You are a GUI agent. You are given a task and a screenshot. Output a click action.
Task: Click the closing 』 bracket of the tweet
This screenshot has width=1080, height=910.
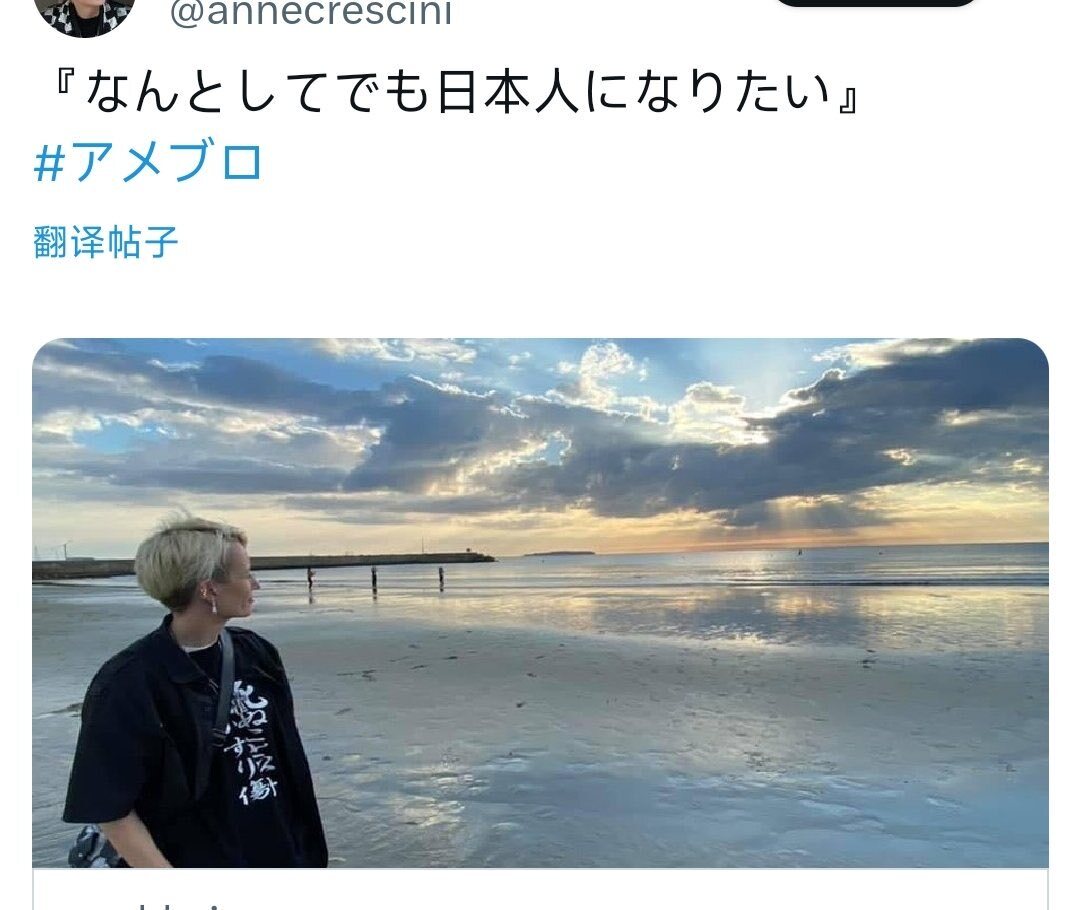point(847,100)
